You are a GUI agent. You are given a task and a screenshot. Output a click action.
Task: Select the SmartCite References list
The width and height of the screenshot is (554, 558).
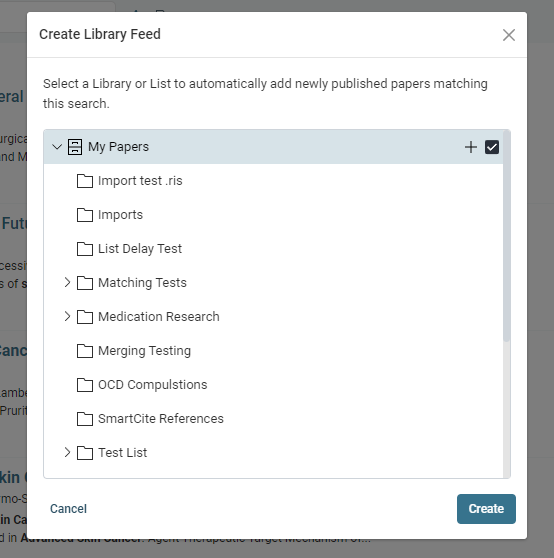coord(161,419)
